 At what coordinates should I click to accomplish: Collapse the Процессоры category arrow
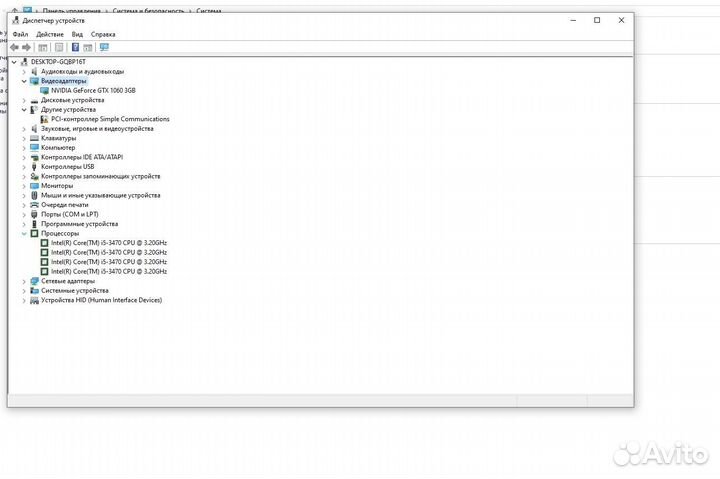24,233
